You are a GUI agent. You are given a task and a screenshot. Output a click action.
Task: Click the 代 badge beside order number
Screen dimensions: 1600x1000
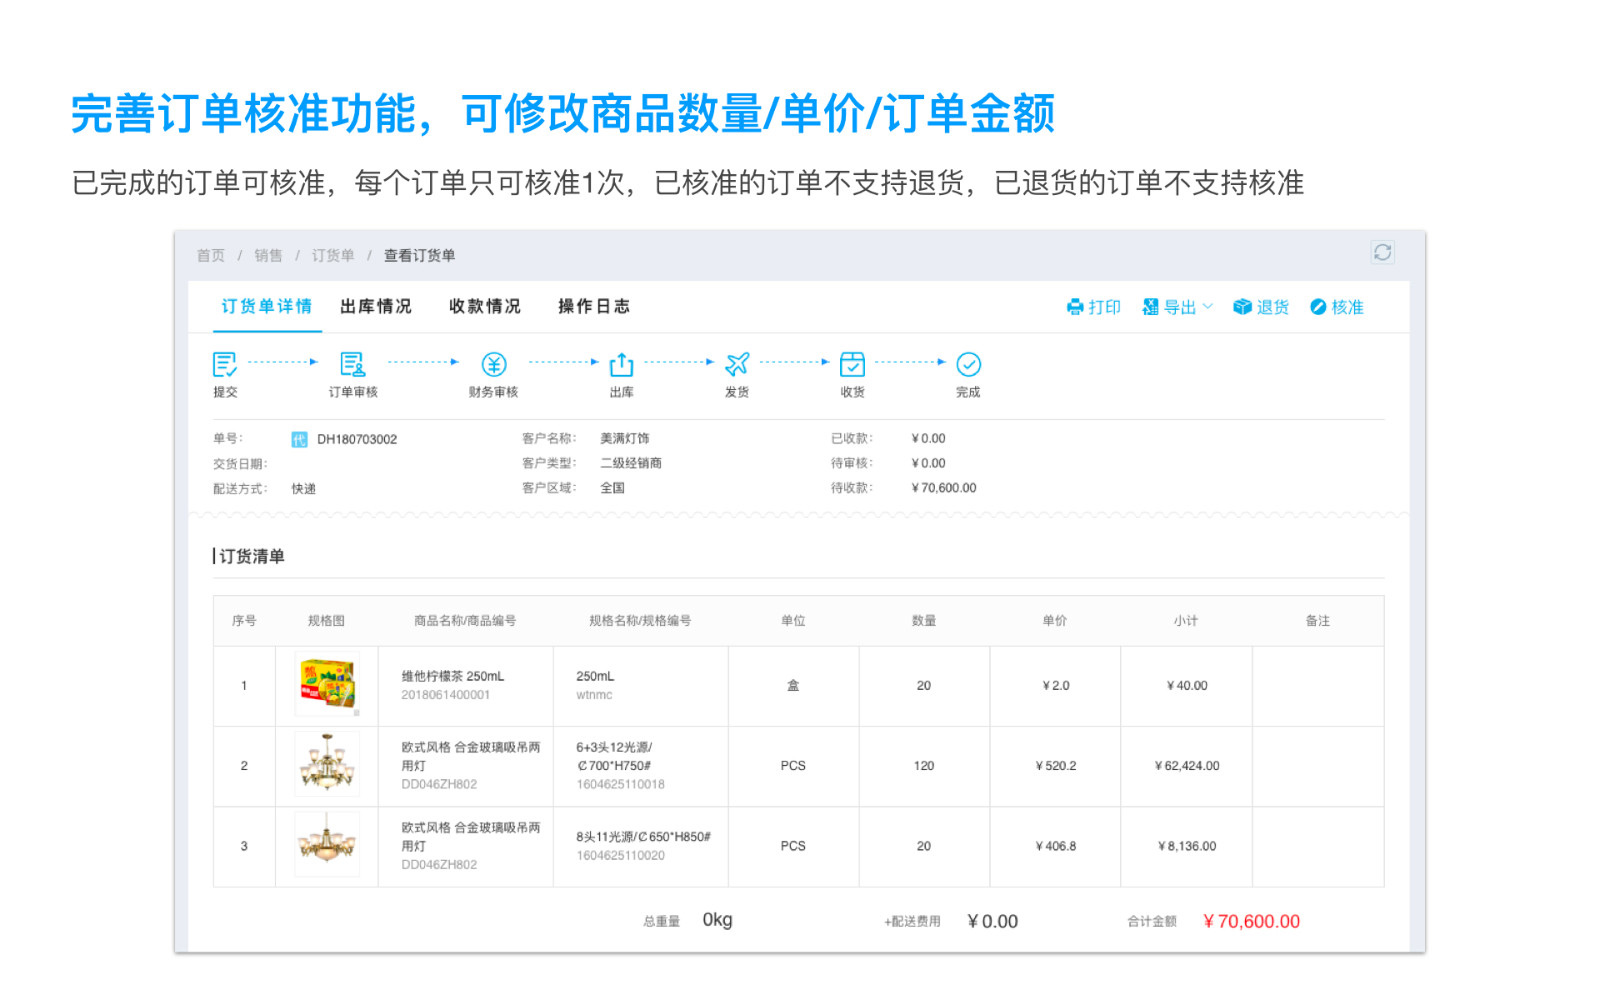tap(299, 439)
